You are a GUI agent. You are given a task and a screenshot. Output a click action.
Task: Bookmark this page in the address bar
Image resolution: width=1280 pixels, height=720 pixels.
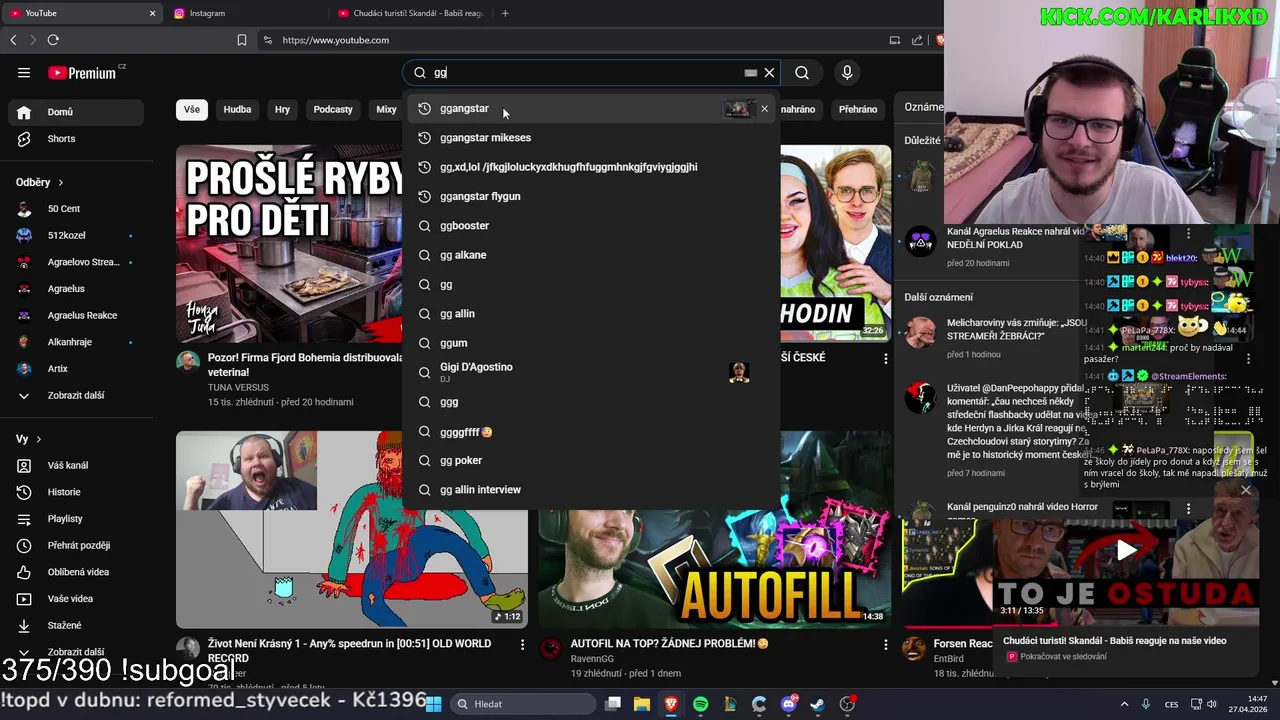[242, 40]
